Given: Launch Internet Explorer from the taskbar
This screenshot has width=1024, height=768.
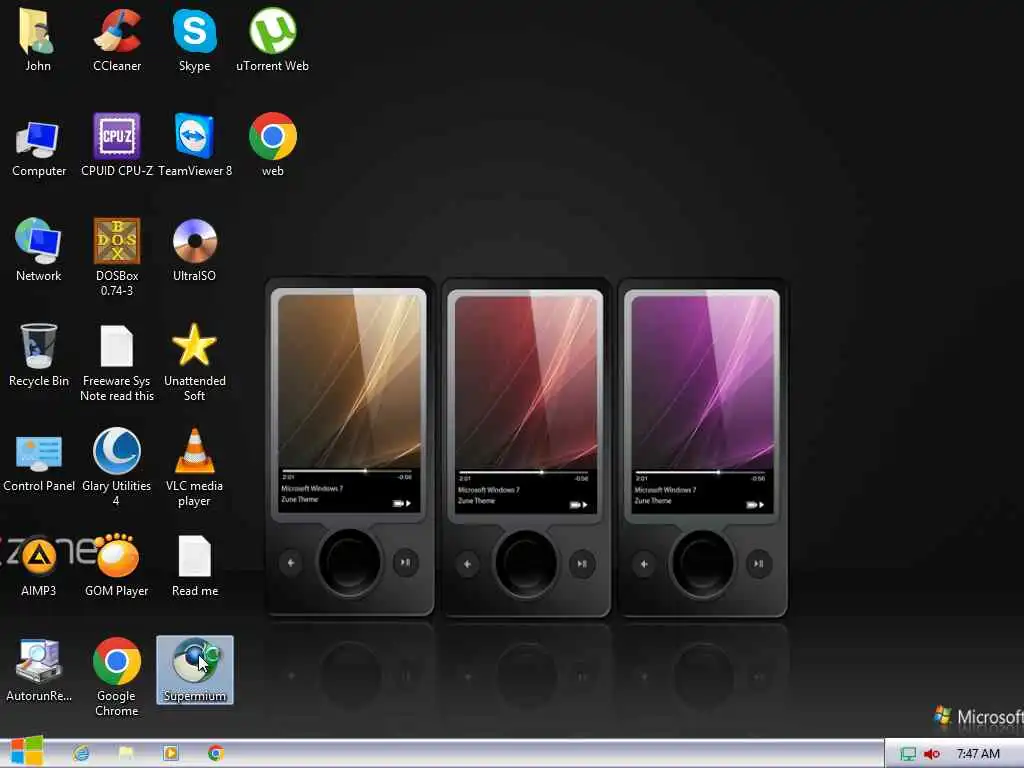Looking at the screenshot, I should tap(81, 753).
